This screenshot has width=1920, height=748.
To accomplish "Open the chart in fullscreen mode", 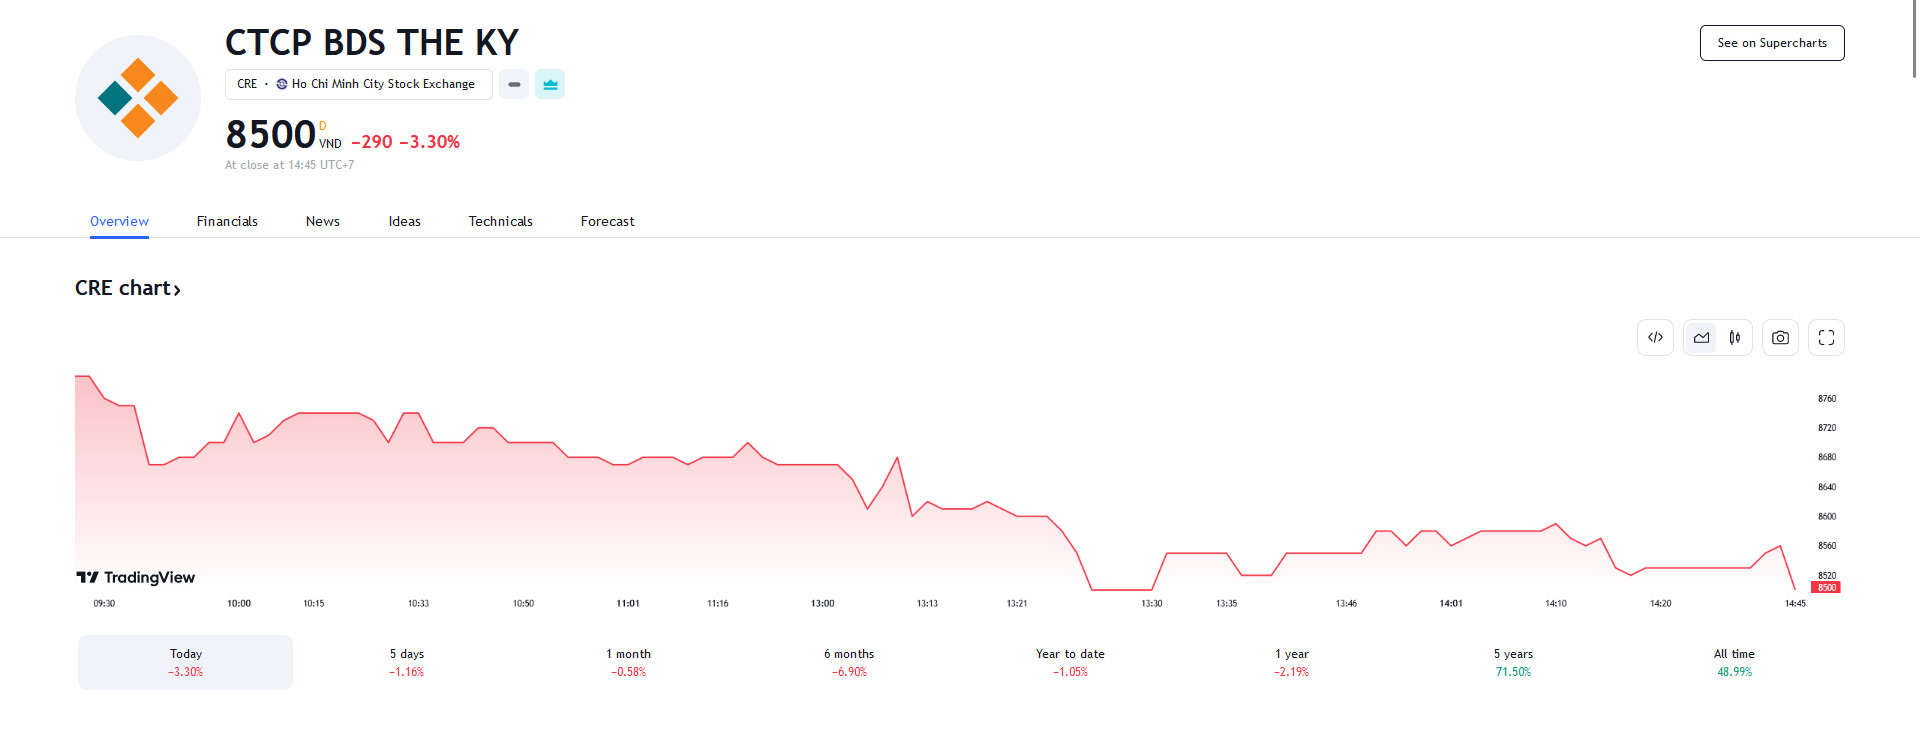I will (x=1826, y=338).
